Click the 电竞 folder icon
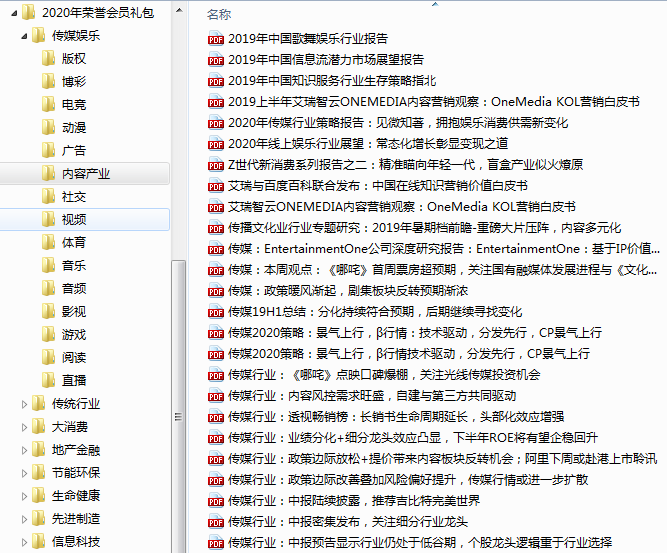 pos(48,104)
